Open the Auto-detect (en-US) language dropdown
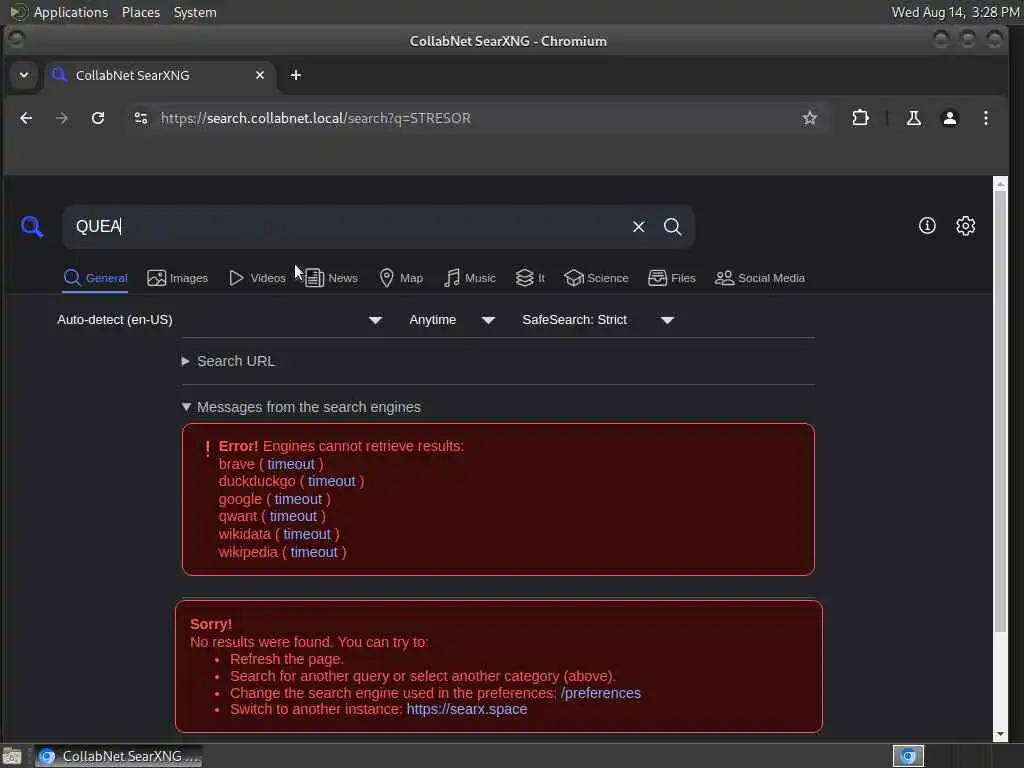Viewport: 1024px width, 768px height. click(x=219, y=320)
